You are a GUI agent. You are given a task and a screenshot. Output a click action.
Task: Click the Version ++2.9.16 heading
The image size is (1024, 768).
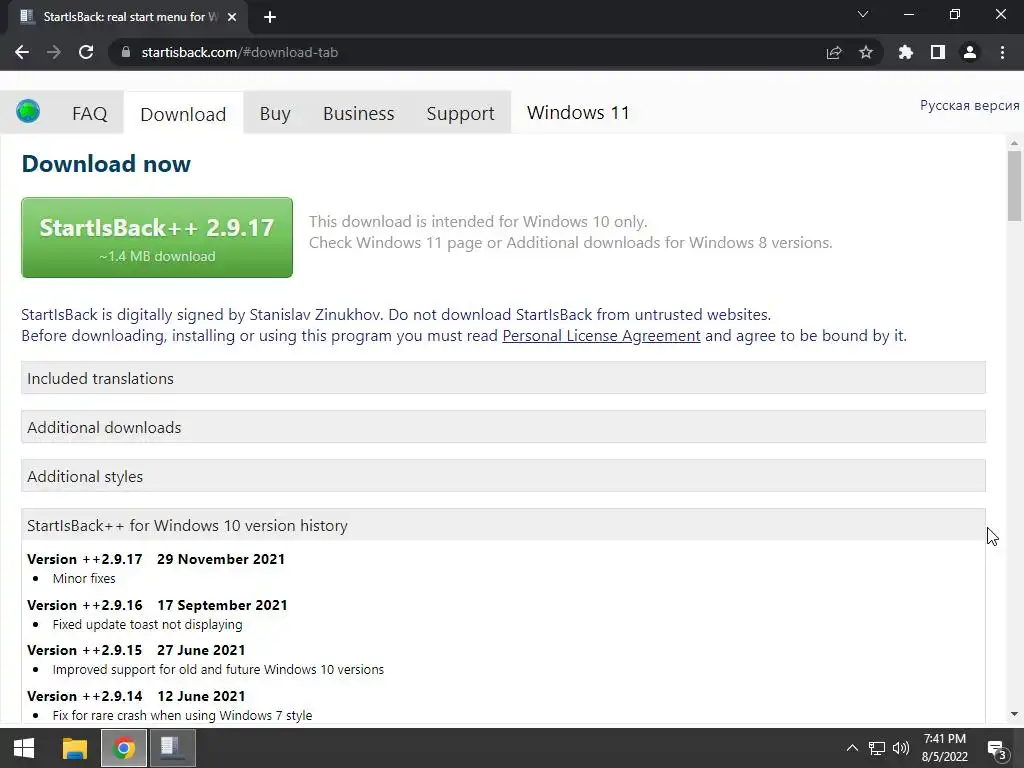(x=157, y=605)
